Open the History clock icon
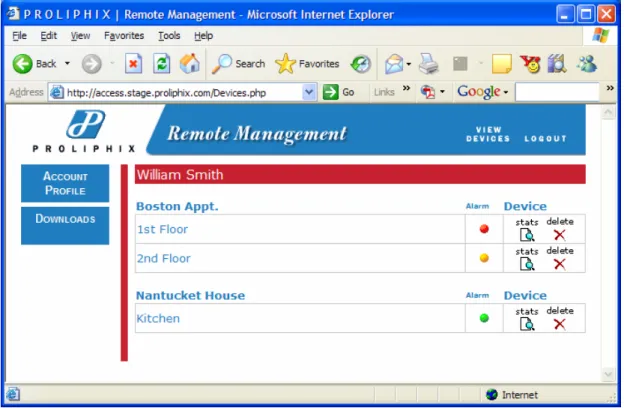 click(361, 64)
